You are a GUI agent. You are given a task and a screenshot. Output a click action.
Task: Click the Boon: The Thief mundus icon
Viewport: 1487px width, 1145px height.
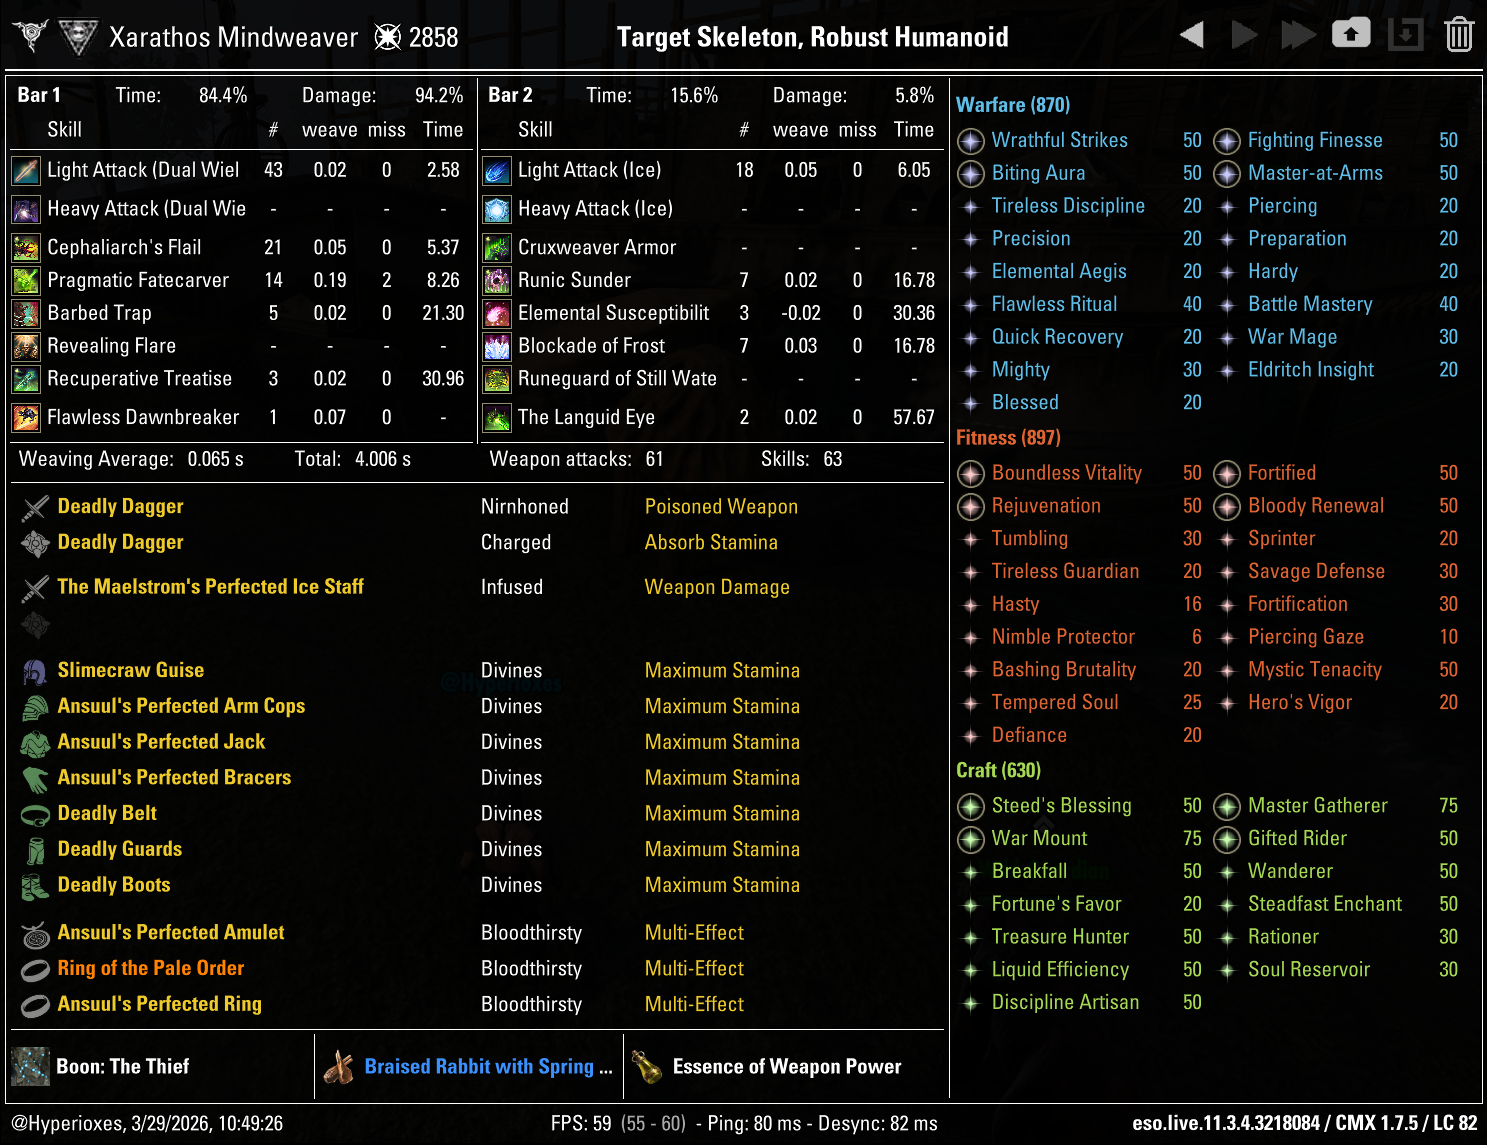30,1066
